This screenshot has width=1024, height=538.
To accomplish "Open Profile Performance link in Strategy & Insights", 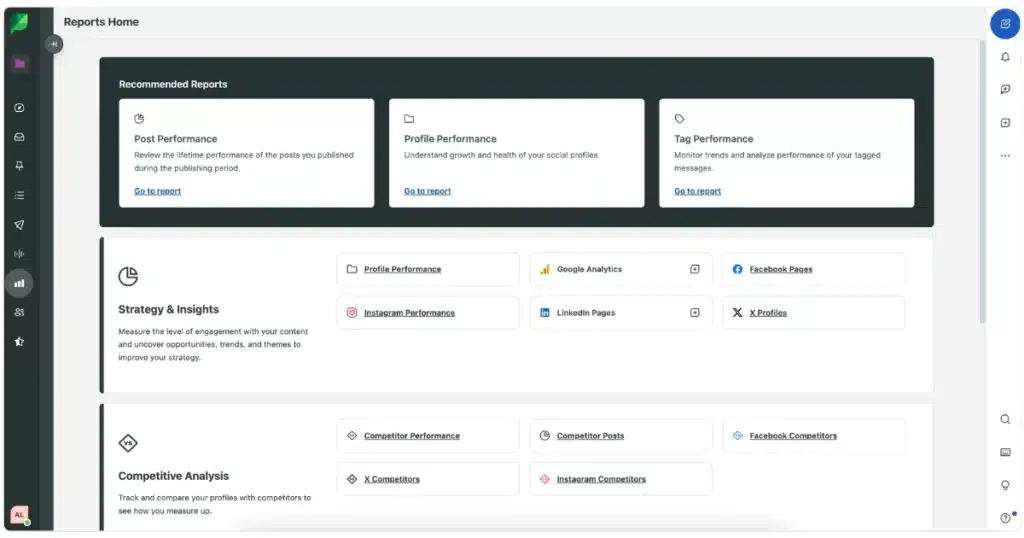I will click(x=402, y=269).
